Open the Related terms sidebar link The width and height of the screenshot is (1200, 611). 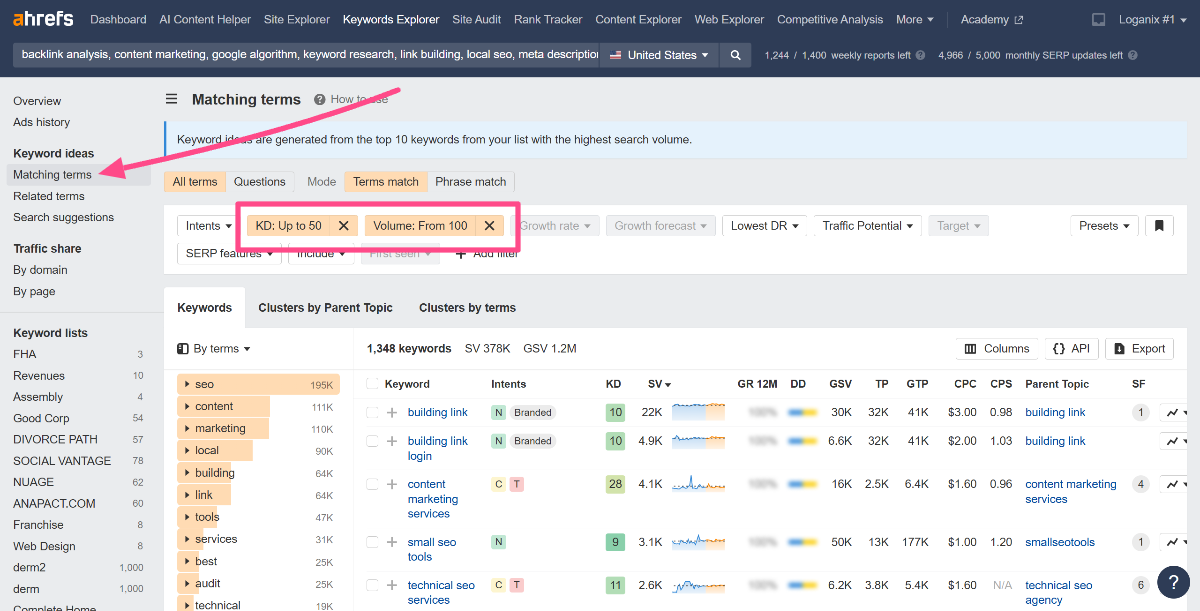(49, 196)
